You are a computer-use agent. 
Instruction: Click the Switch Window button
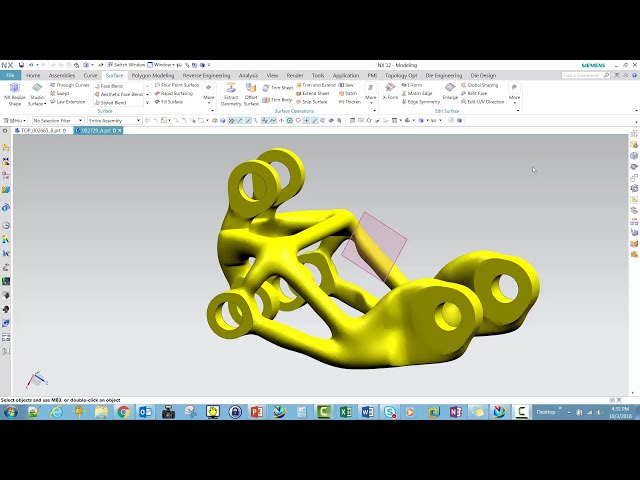tap(126, 65)
